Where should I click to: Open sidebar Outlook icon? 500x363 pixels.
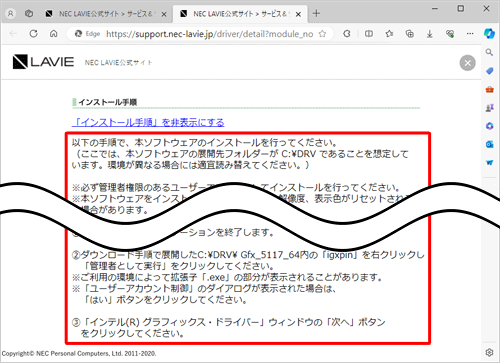[x=489, y=144]
